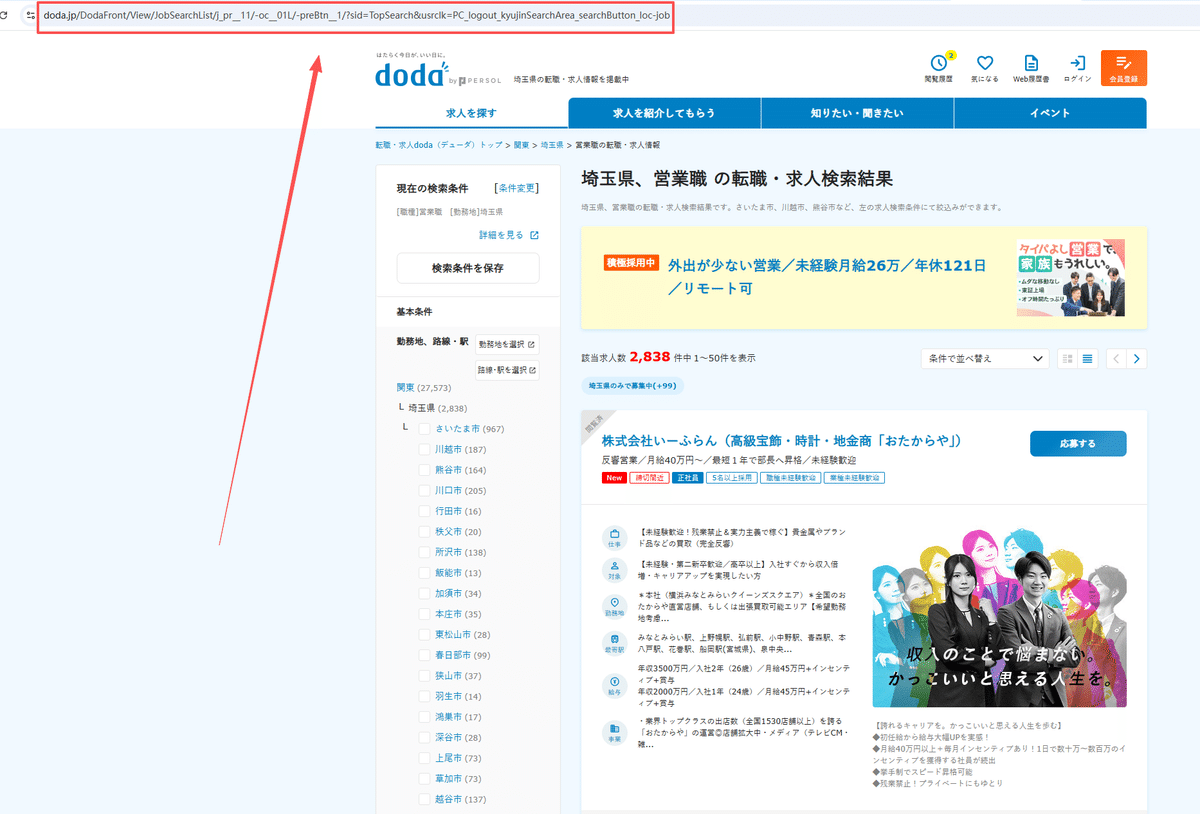Image resolution: width=1200 pixels, height=814 pixels.
Task: Click the 路線・駅を選択 button
Action: (507, 370)
